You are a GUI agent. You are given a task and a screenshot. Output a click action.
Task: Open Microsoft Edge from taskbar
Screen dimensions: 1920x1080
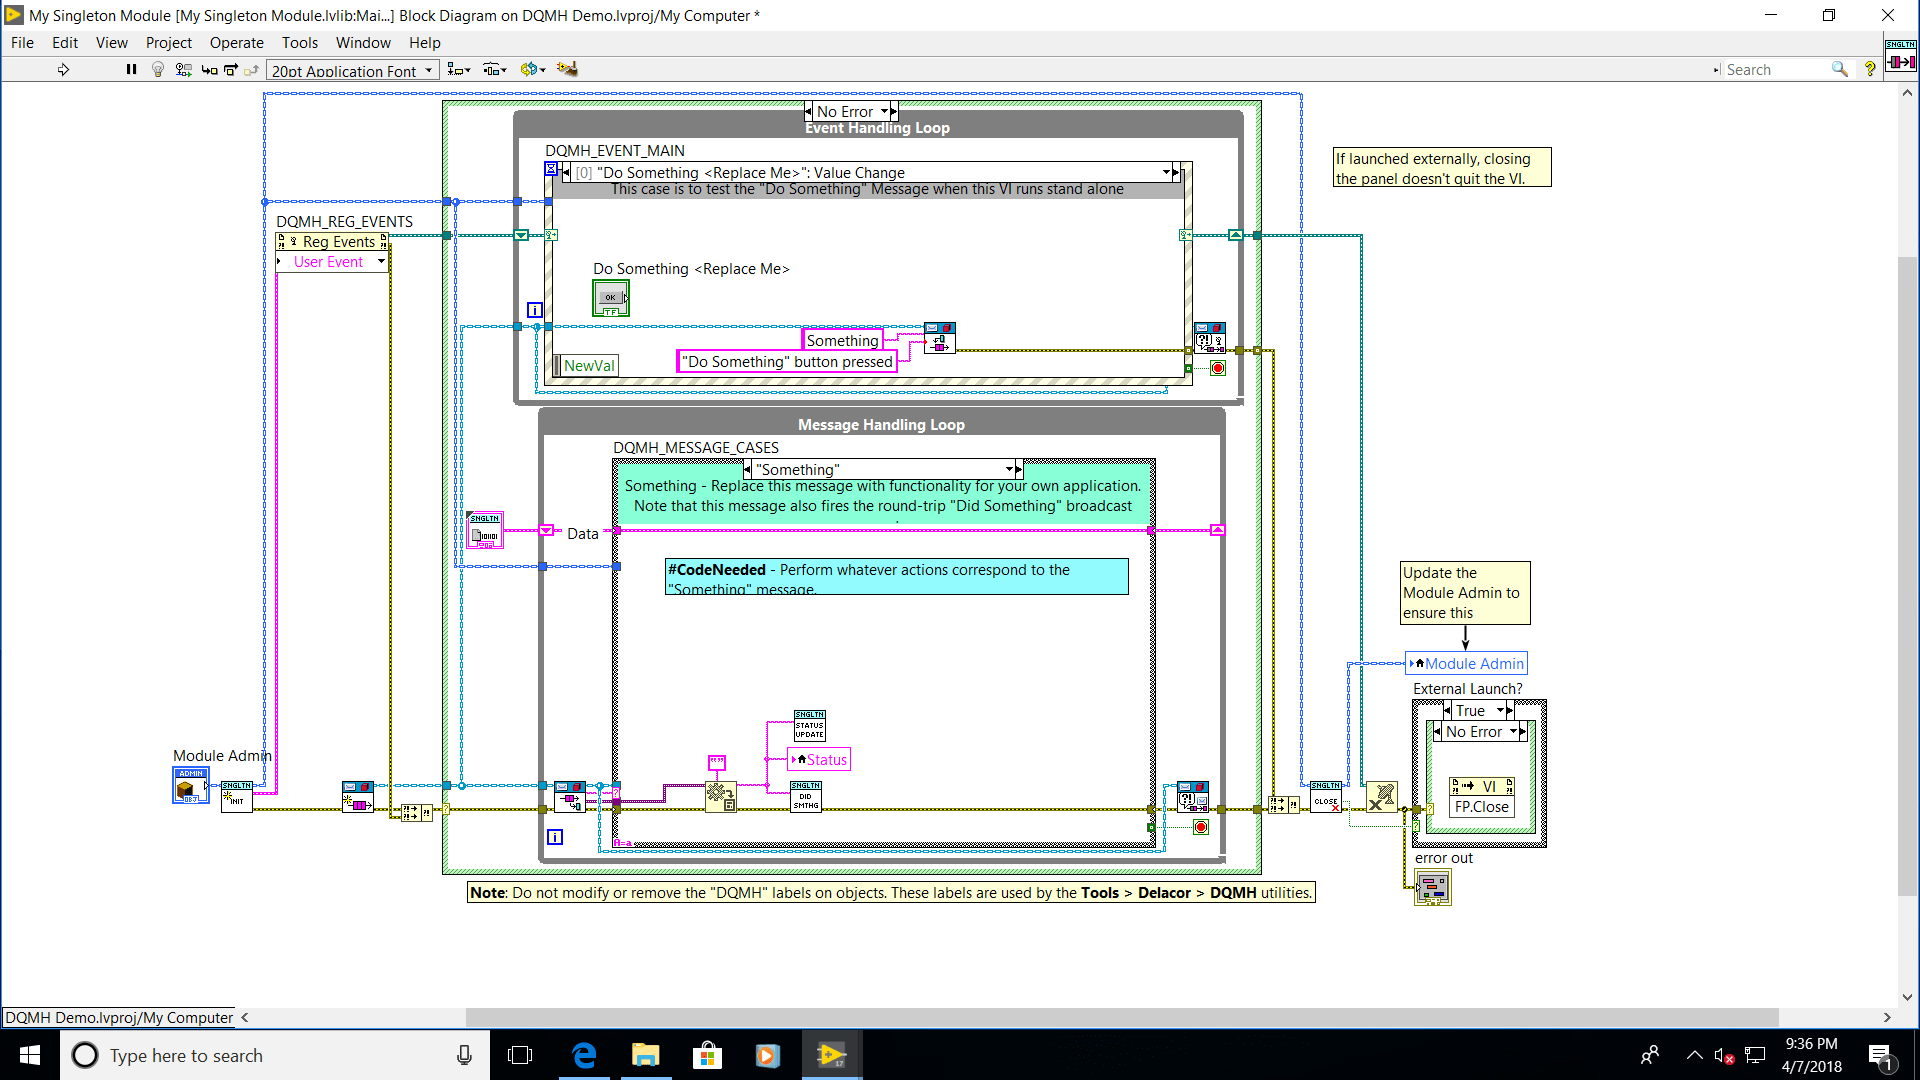(x=584, y=1055)
